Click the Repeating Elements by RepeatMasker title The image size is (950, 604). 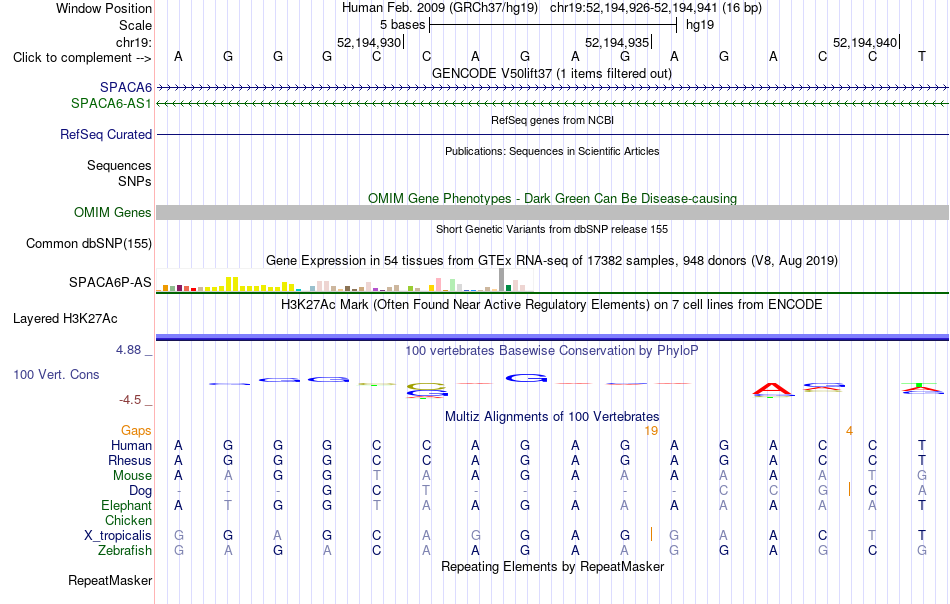553,566
